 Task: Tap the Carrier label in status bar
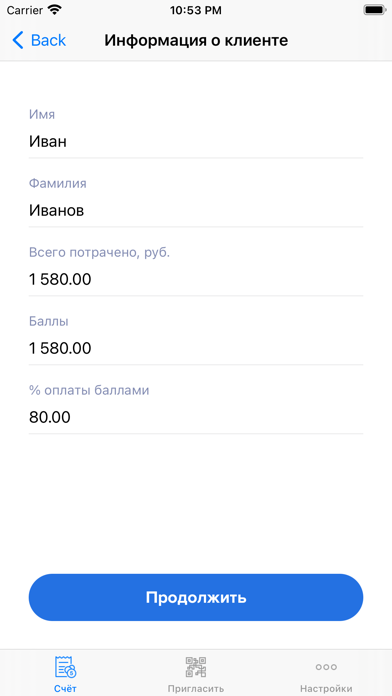click(x=24, y=10)
